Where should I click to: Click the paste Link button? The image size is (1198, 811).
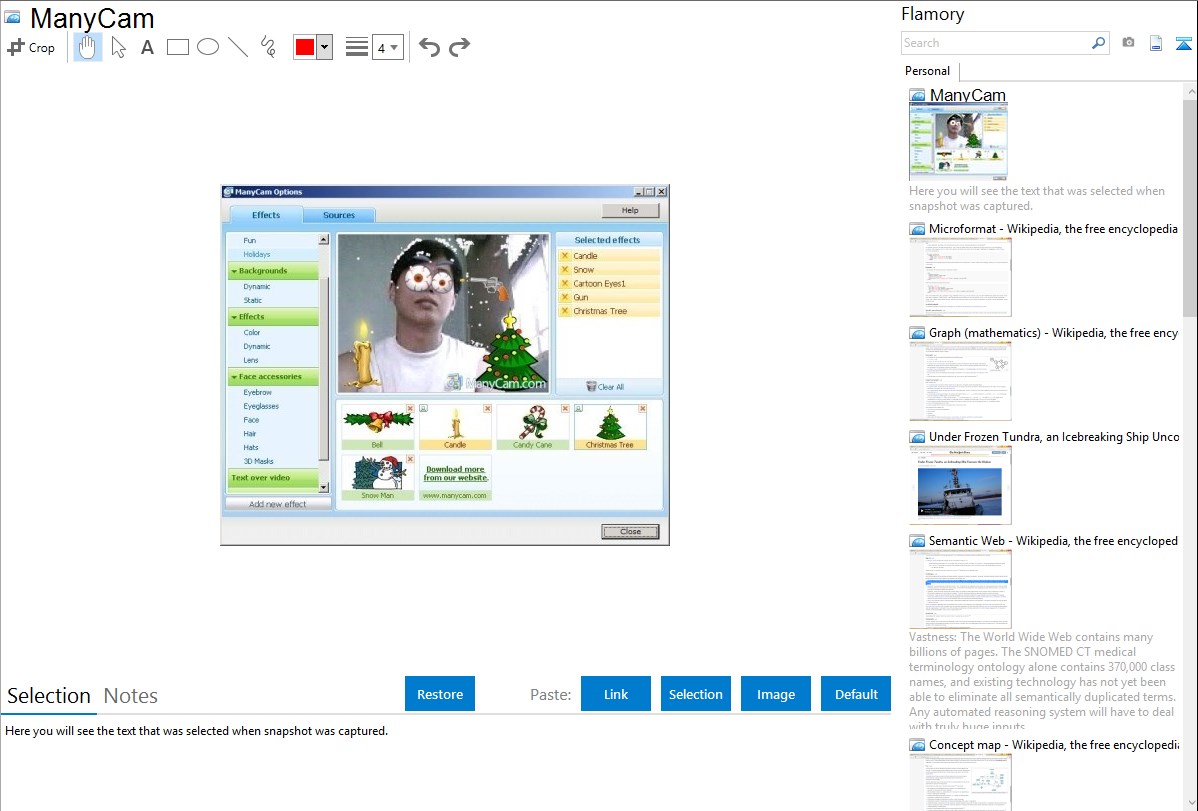pyautogui.click(x=616, y=694)
